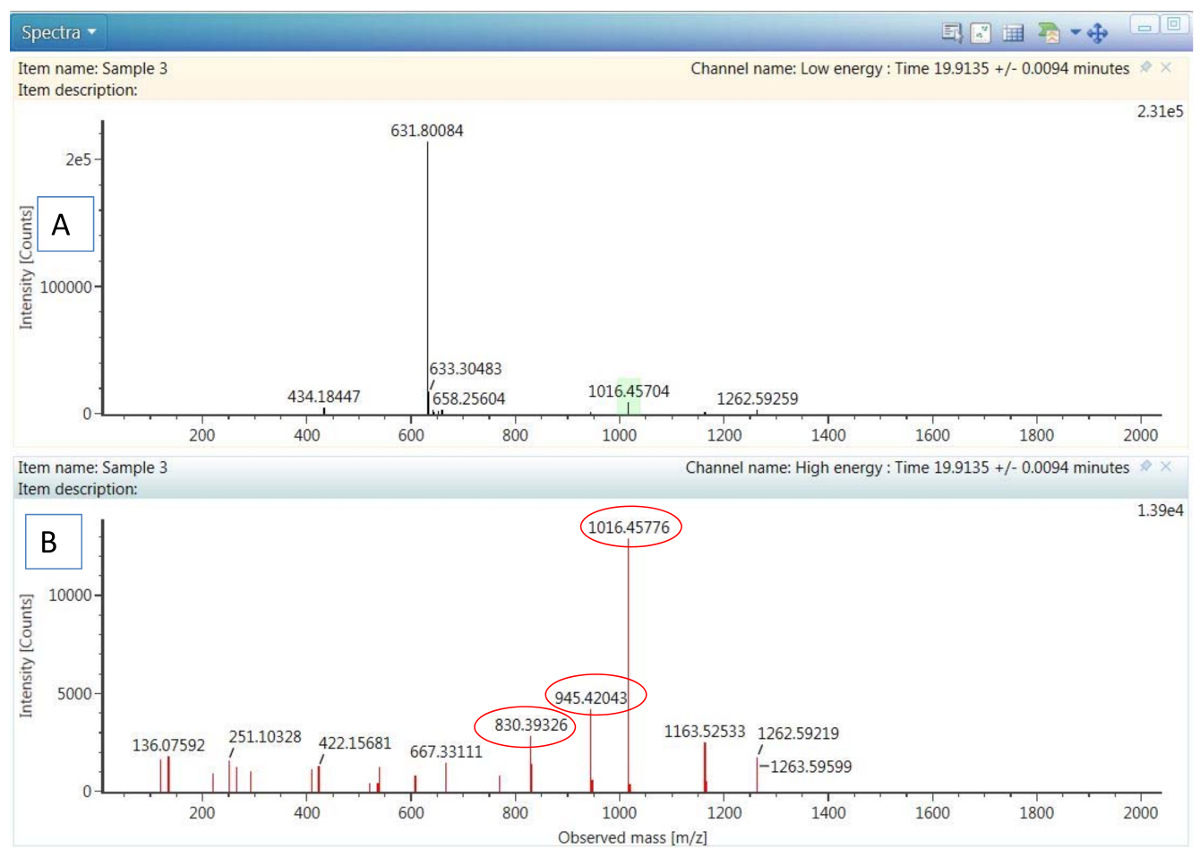Click peak label 667.33111
1200x857 pixels.
coord(447,751)
